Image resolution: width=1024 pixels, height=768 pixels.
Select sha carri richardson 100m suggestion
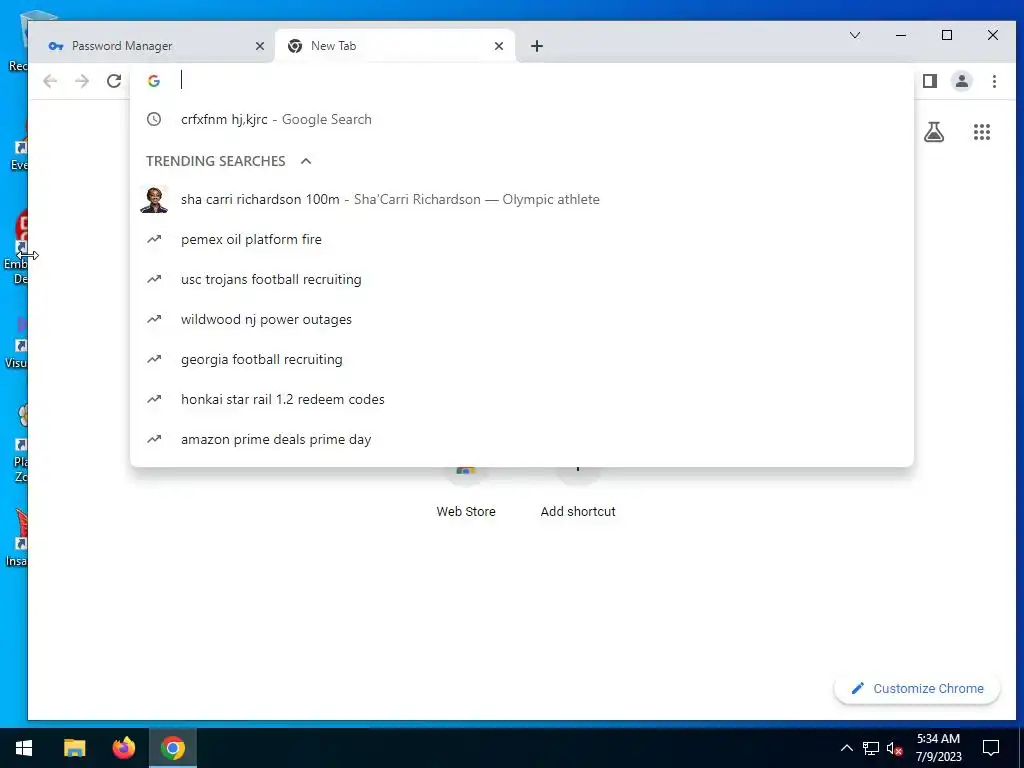[522, 199]
